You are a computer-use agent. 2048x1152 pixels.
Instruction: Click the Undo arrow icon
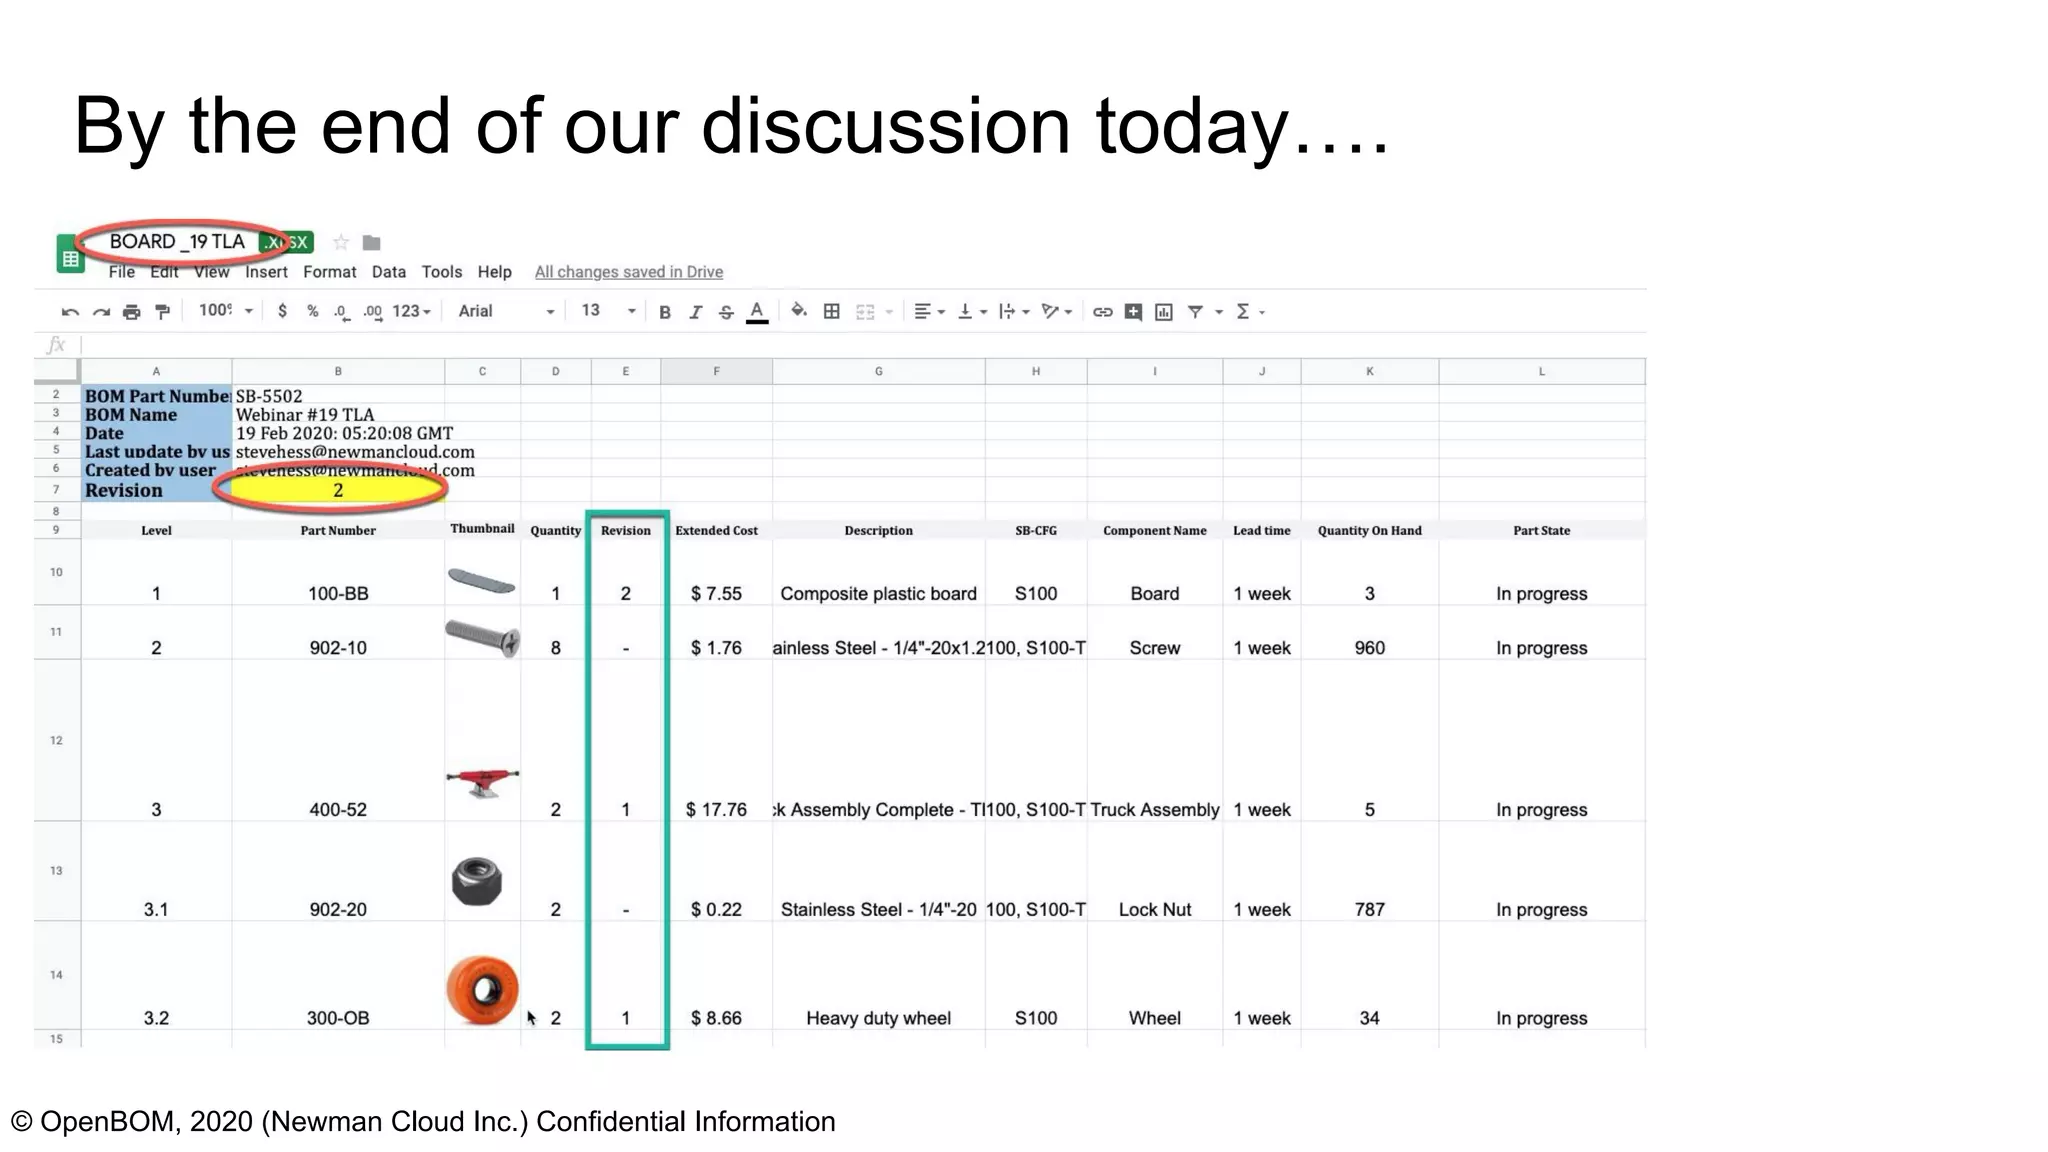point(70,312)
